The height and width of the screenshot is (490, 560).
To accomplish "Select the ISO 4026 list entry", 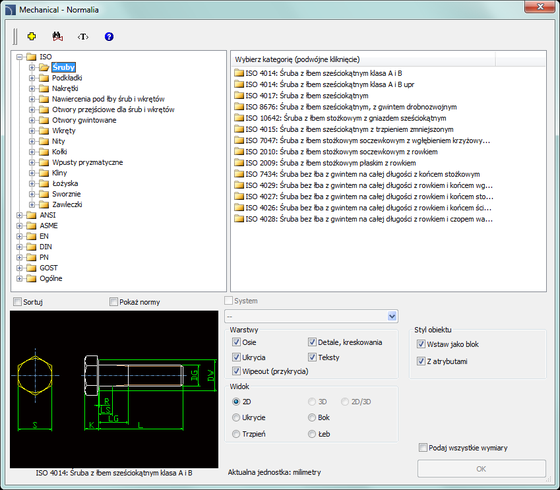I will (368, 208).
